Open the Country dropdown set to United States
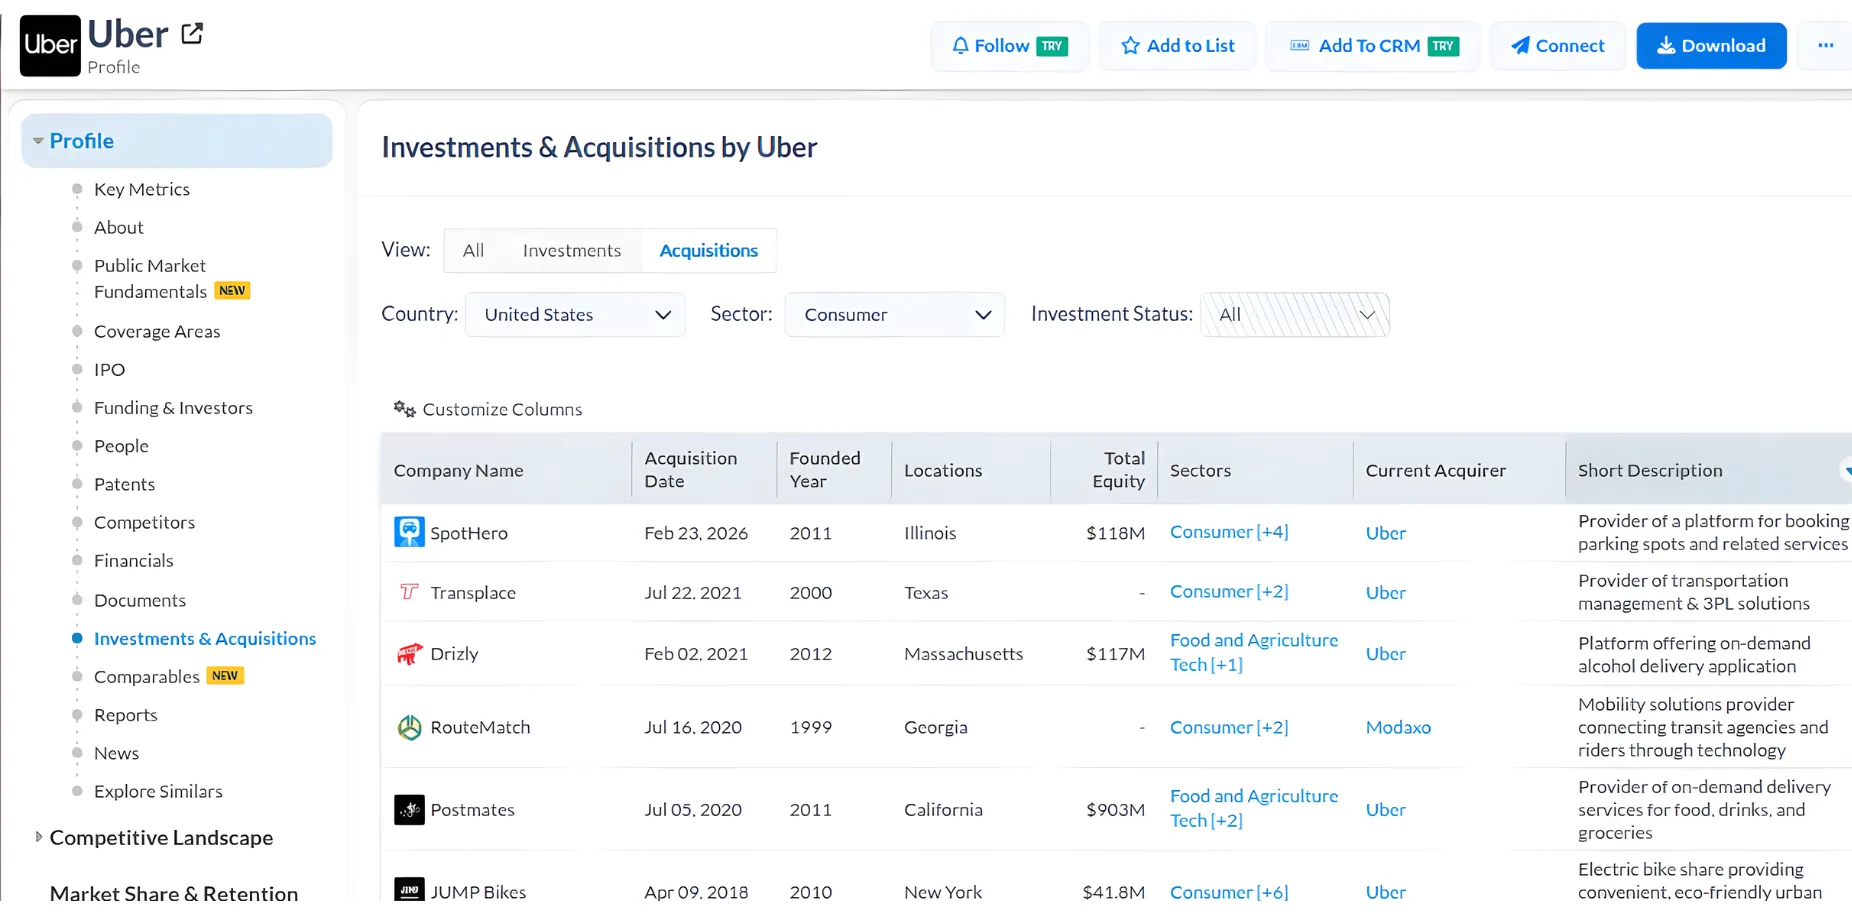 pos(575,315)
